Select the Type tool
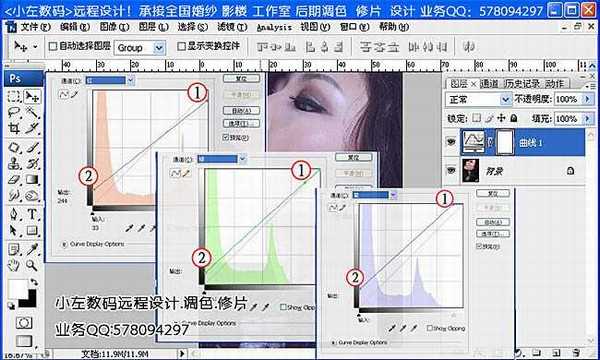 (x=32, y=214)
